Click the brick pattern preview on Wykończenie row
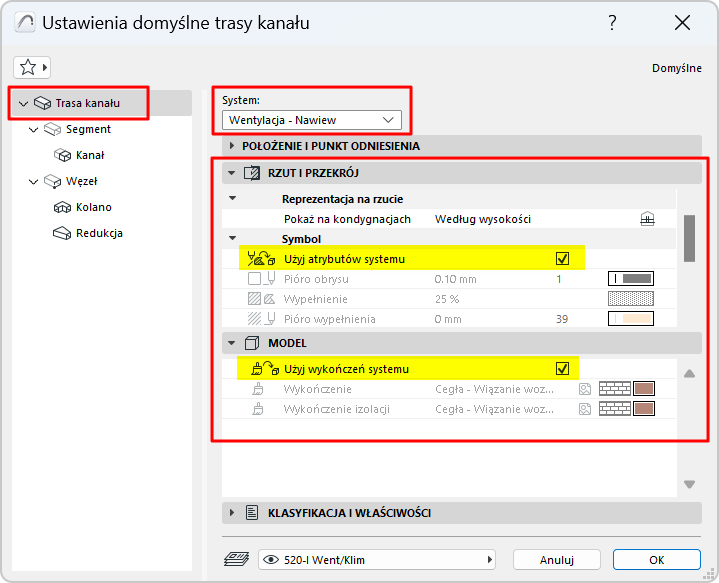Image resolution: width=719 pixels, height=583 pixels. click(x=615, y=389)
